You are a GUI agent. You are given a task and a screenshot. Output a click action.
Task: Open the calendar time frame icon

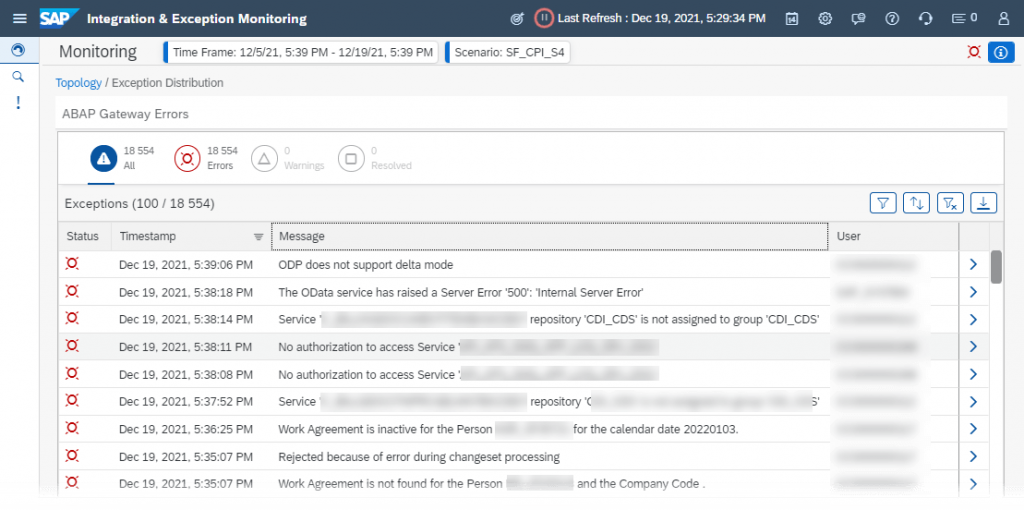coord(792,18)
